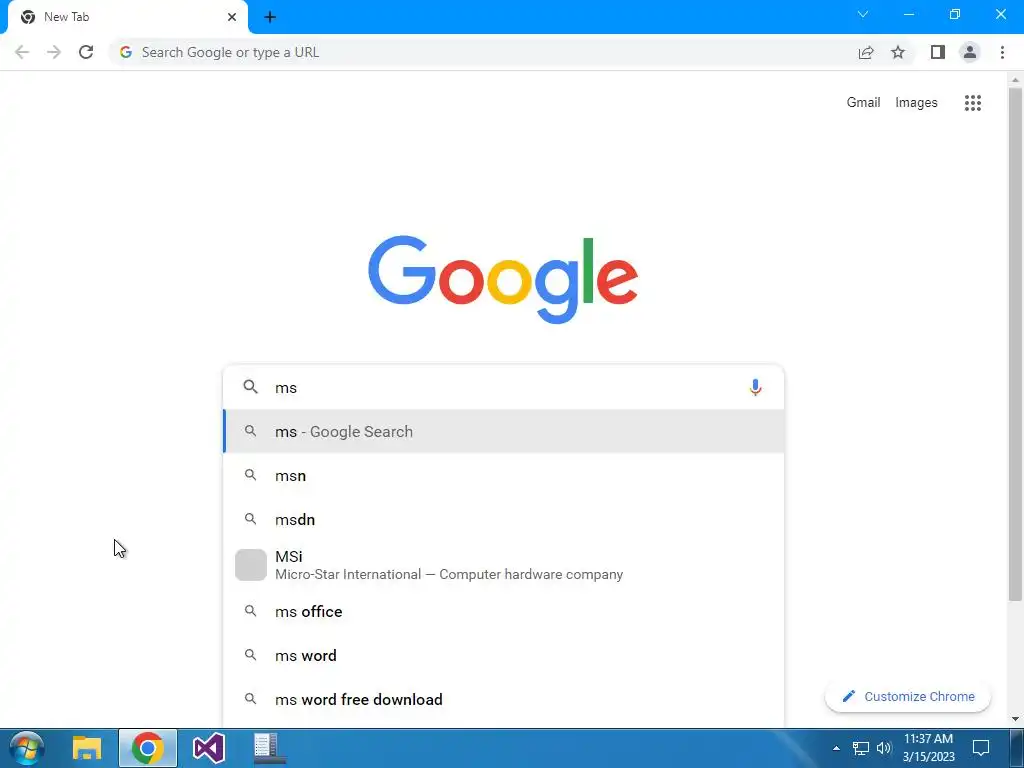The height and width of the screenshot is (768, 1024).
Task: Click the Customize Chrome button
Action: click(x=908, y=696)
